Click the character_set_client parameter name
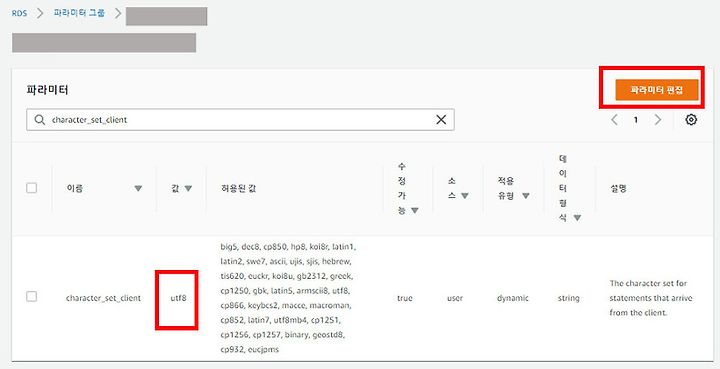 [103, 298]
